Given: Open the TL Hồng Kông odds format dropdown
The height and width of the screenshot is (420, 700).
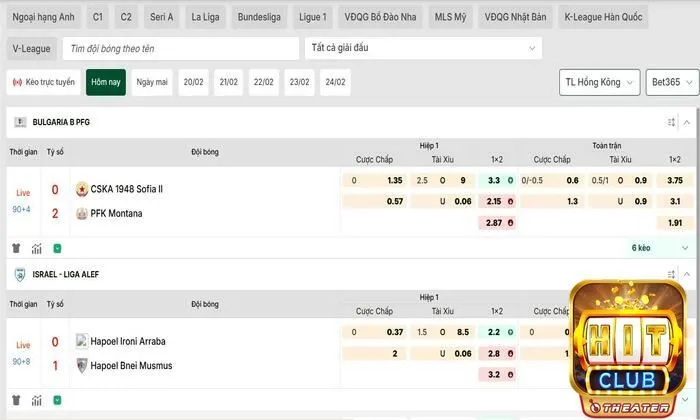Looking at the screenshot, I should [x=598, y=82].
